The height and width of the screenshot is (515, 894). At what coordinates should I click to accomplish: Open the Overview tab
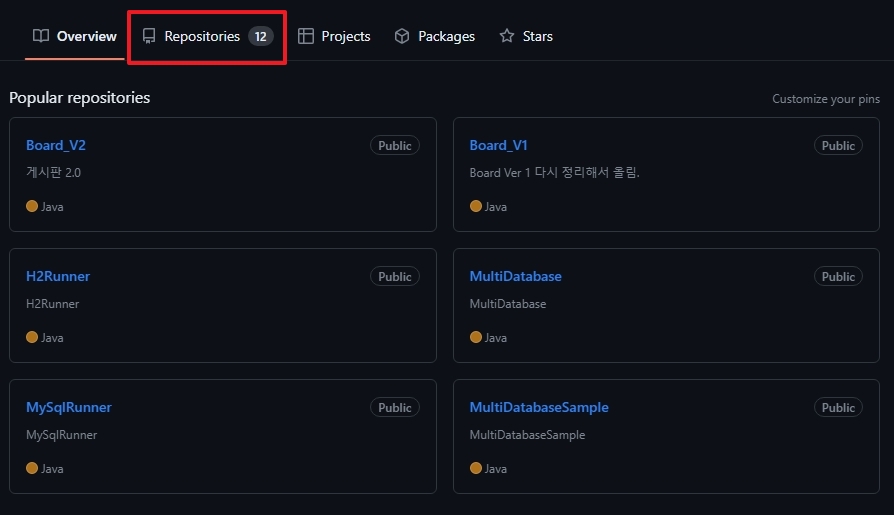[75, 36]
